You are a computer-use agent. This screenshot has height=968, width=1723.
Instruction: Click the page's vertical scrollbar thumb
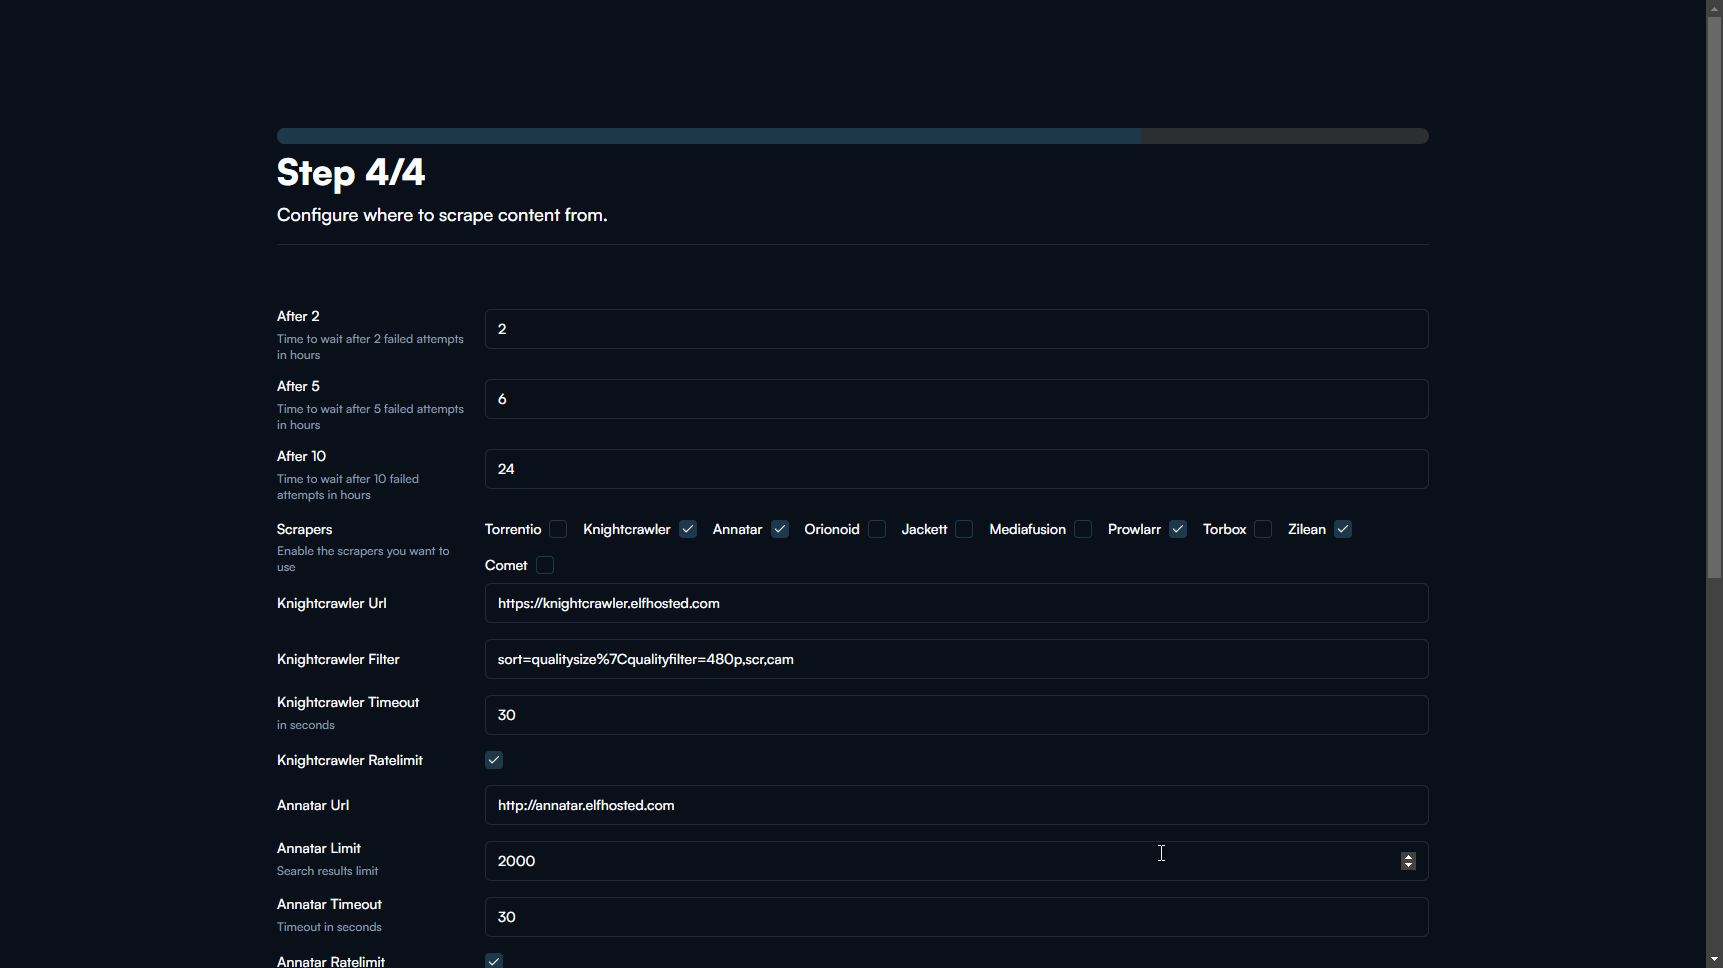click(1714, 298)
